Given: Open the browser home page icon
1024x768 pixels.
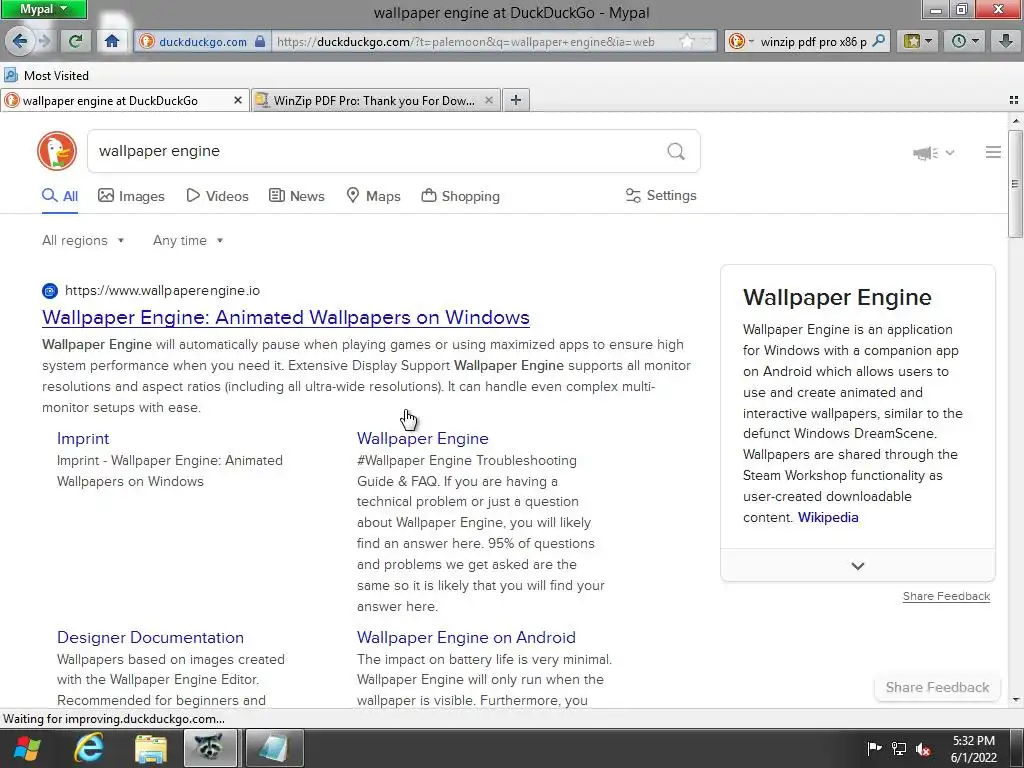Looking at the screenshot, I should pos(112,41).
